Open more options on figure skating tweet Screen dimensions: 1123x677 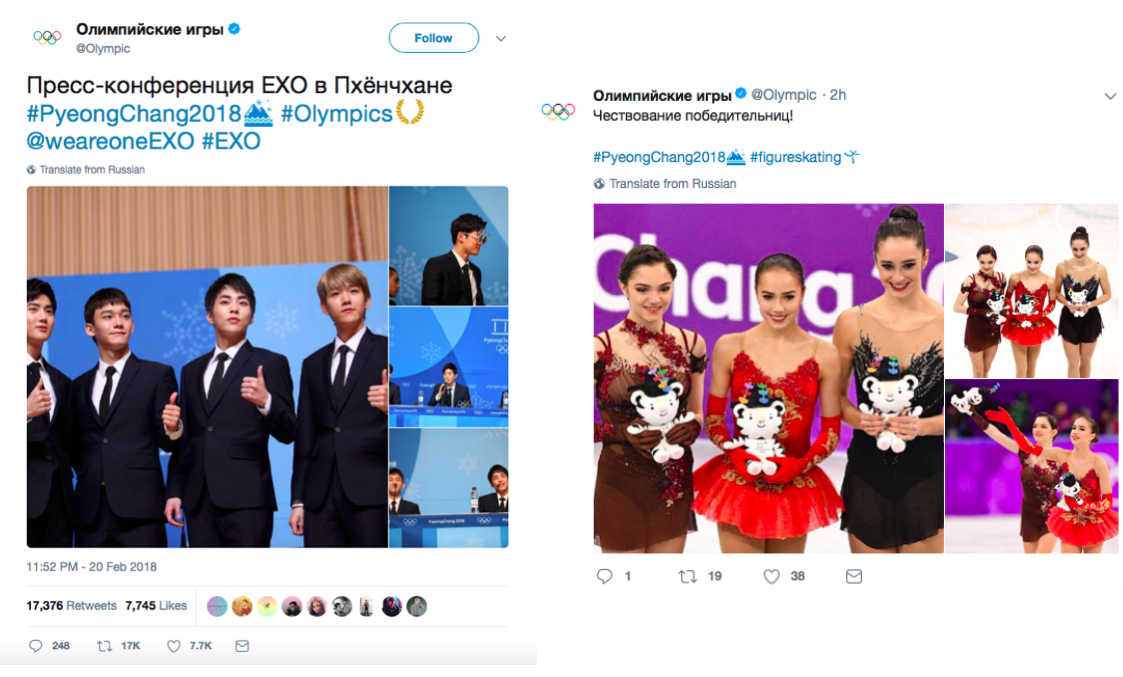(x=1110, y=96)
